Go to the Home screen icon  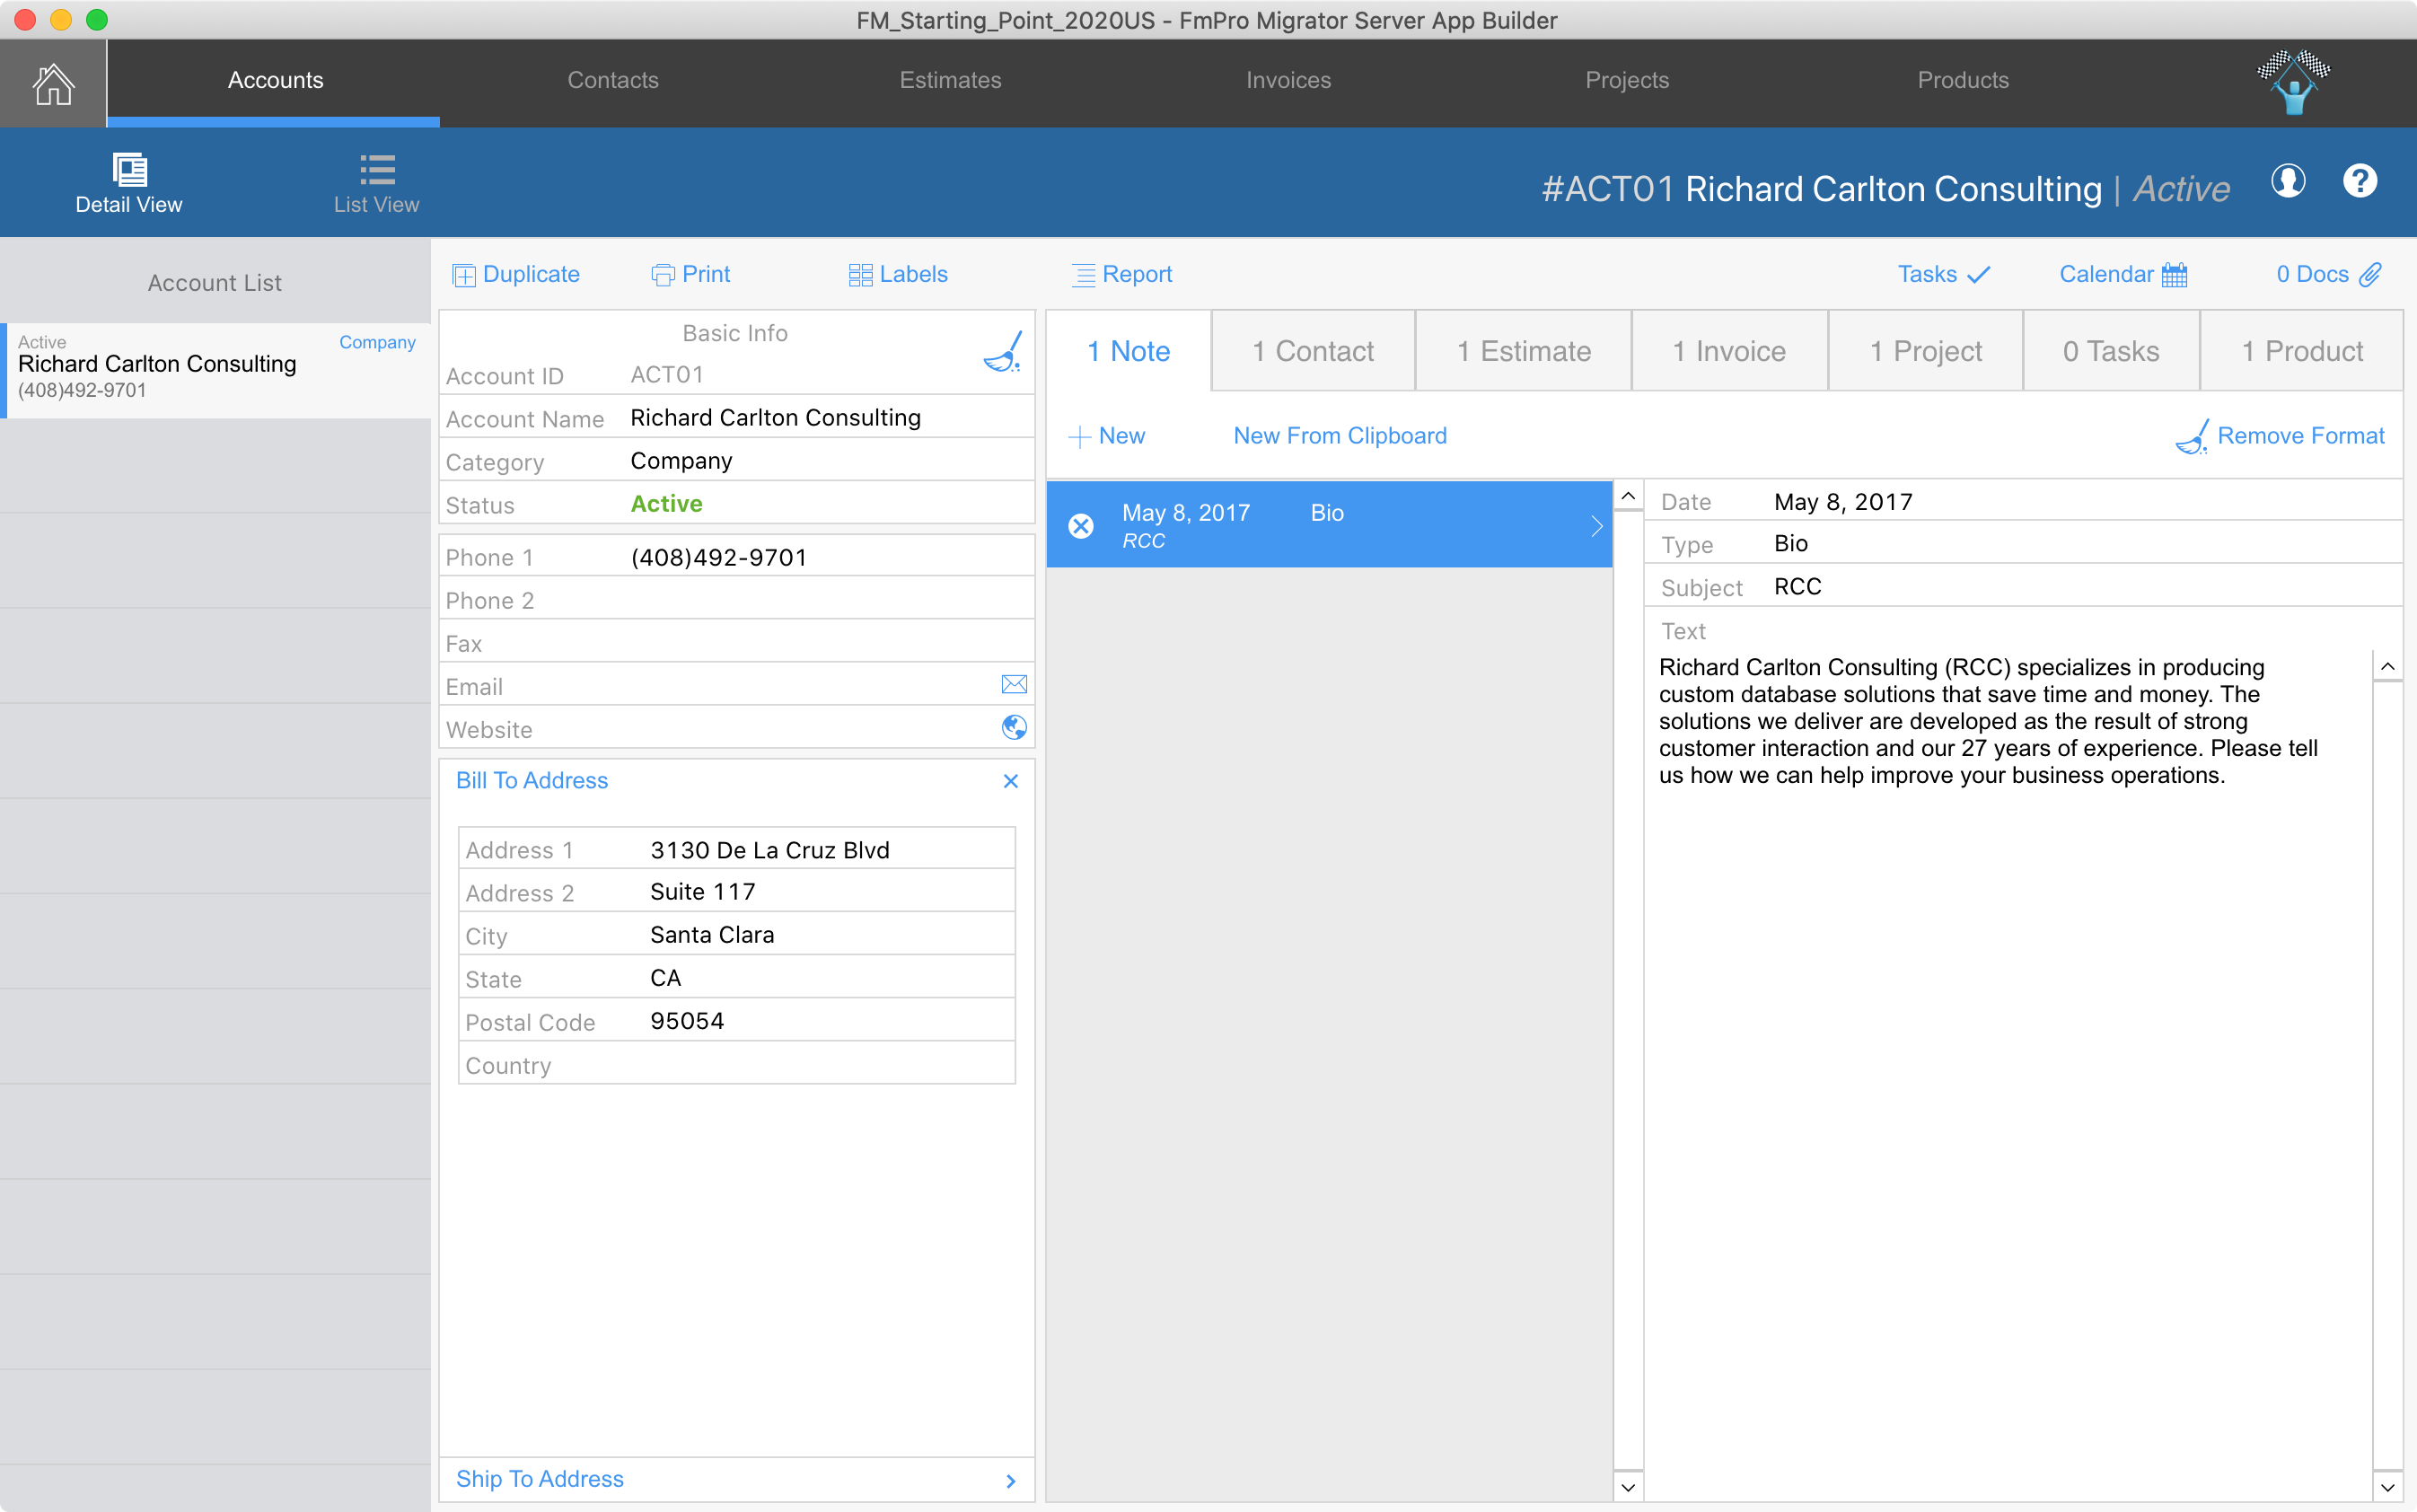pos(53,83)
